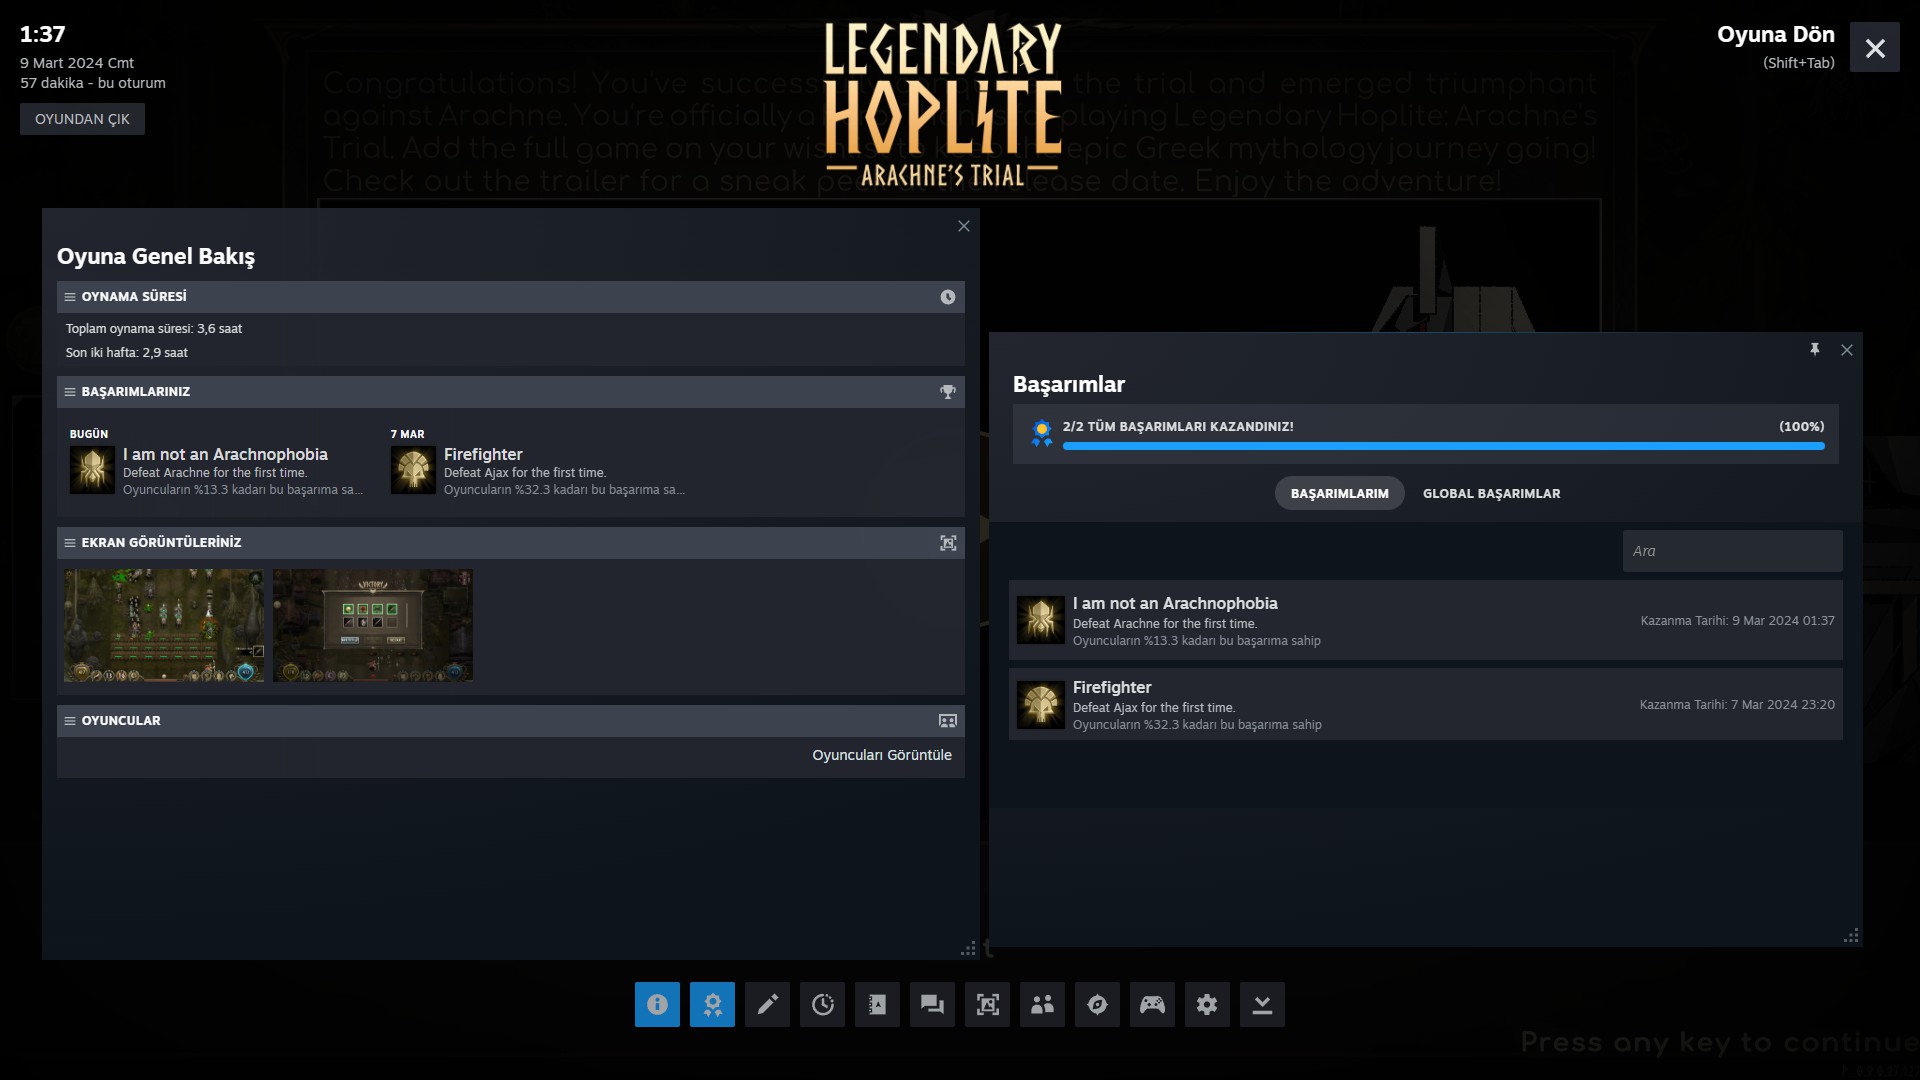Open the friends icon in overlay toolbar

coord(1042,1004)
